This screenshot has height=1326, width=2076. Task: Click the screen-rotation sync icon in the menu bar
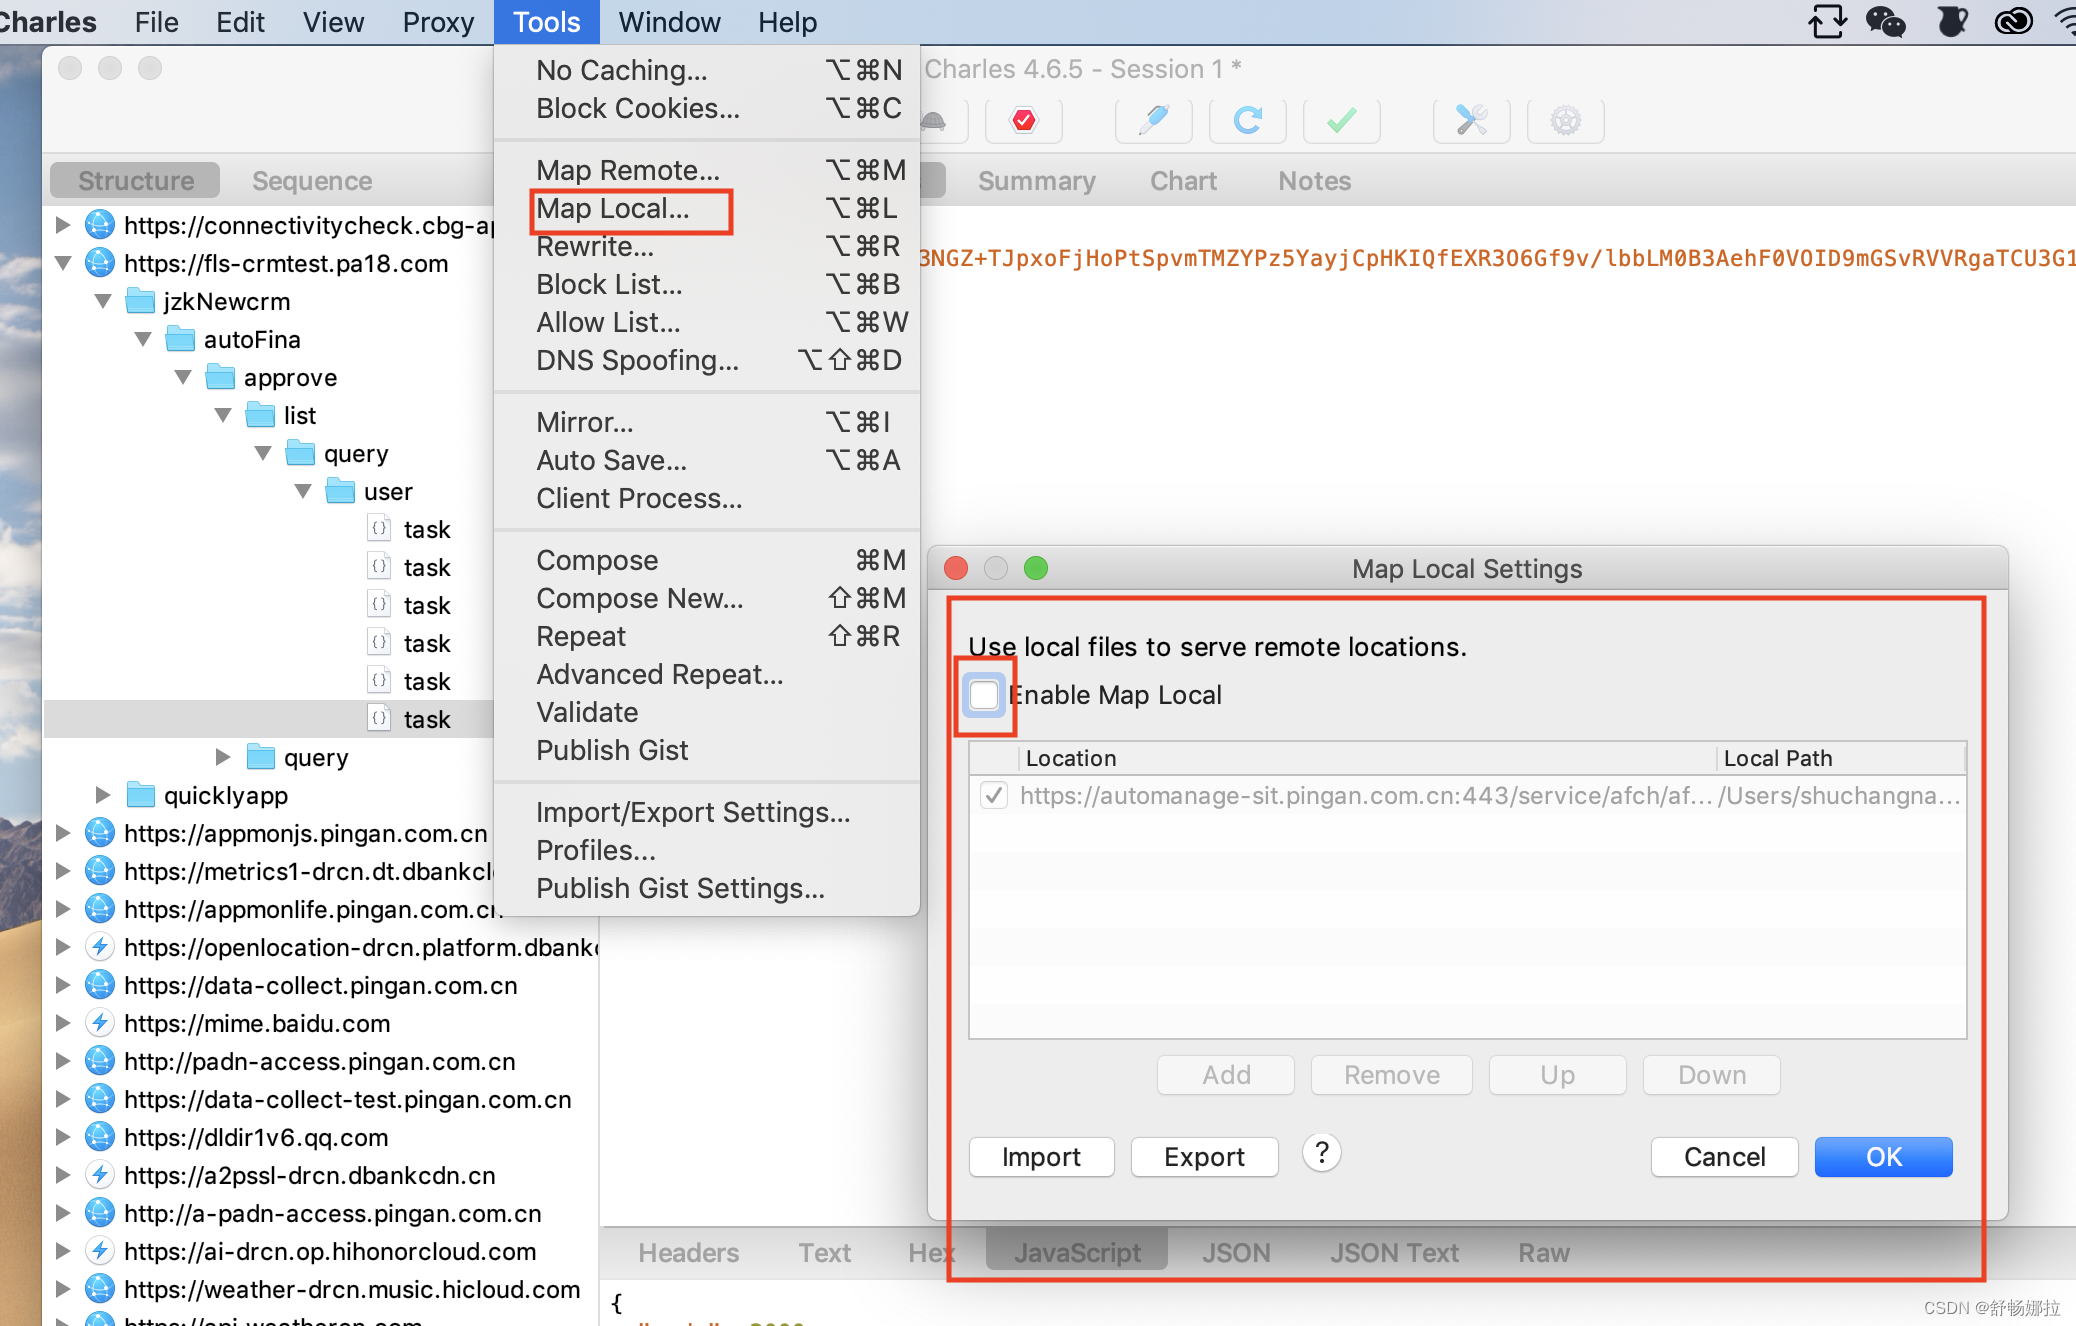(x=1826, y=21)
